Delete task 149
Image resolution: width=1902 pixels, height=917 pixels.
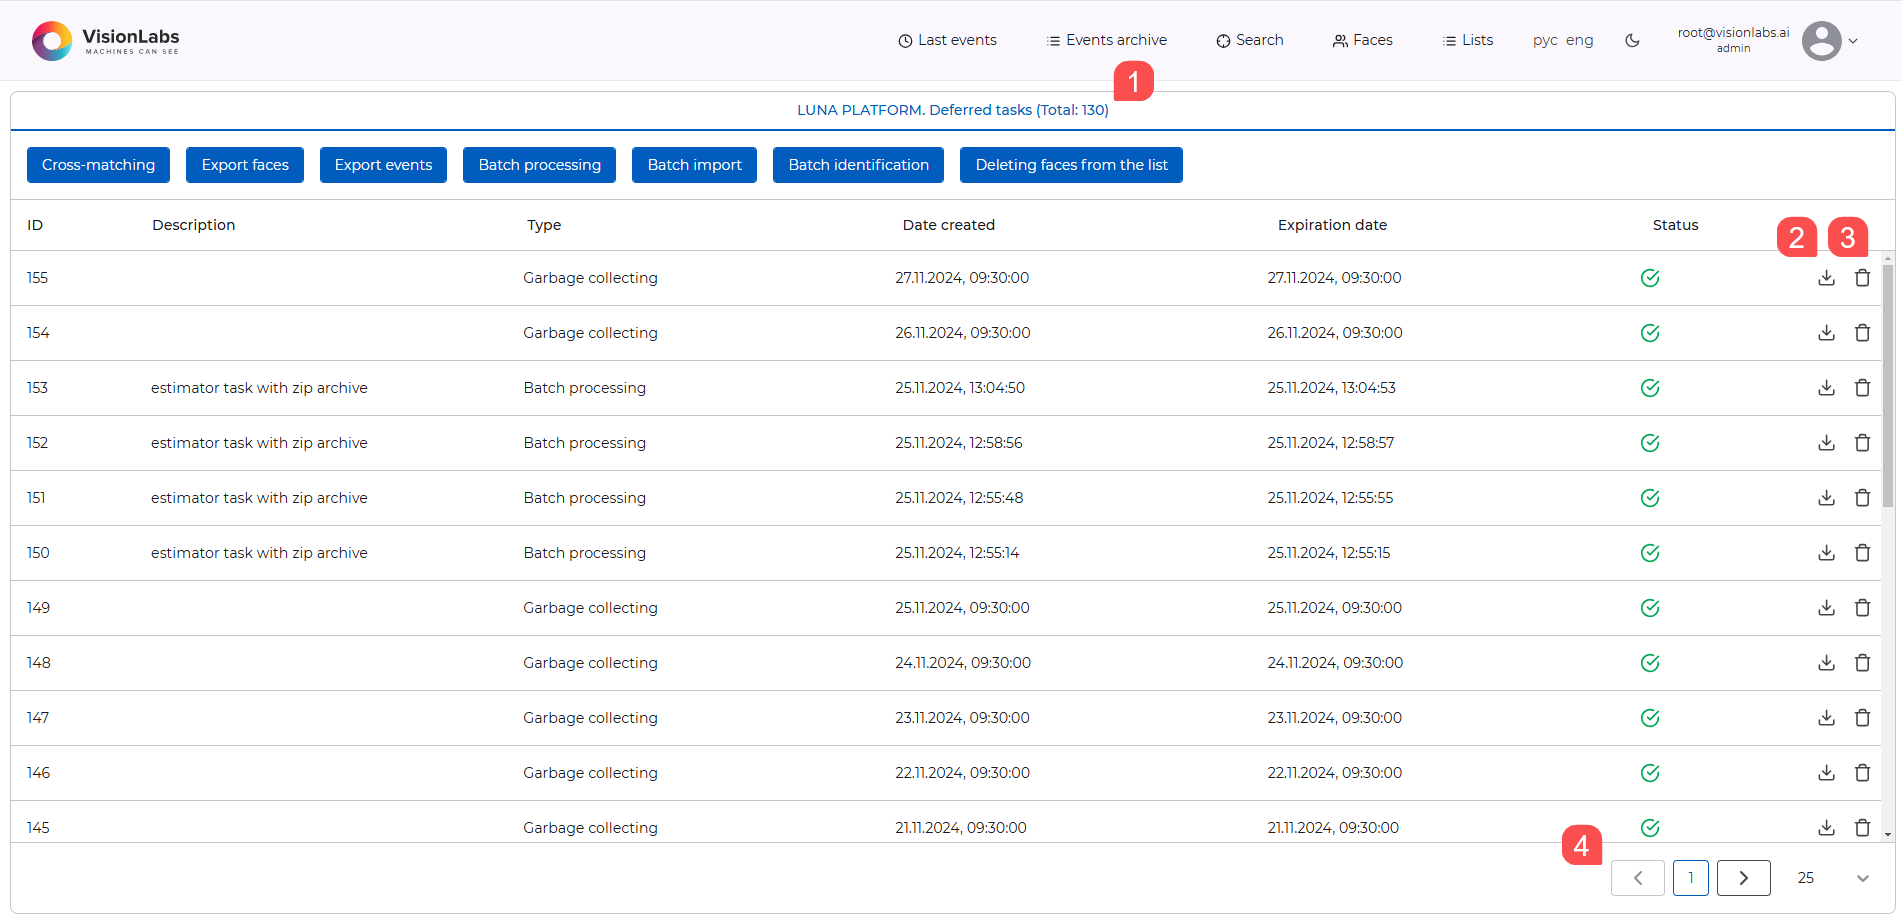tap(1862, 608)
